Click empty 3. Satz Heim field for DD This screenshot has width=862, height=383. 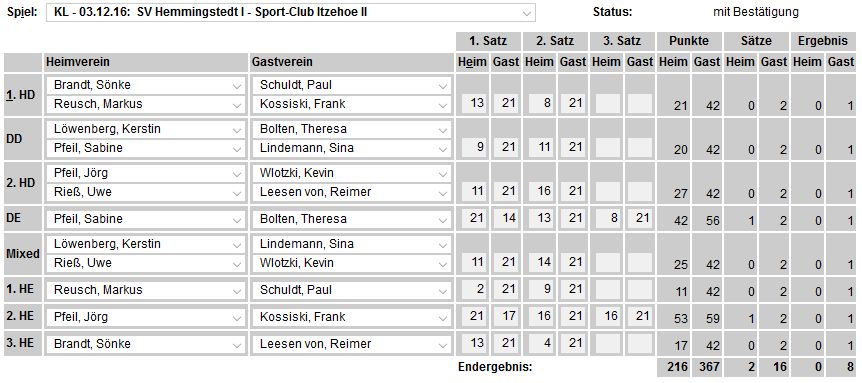tap(607, 147)
